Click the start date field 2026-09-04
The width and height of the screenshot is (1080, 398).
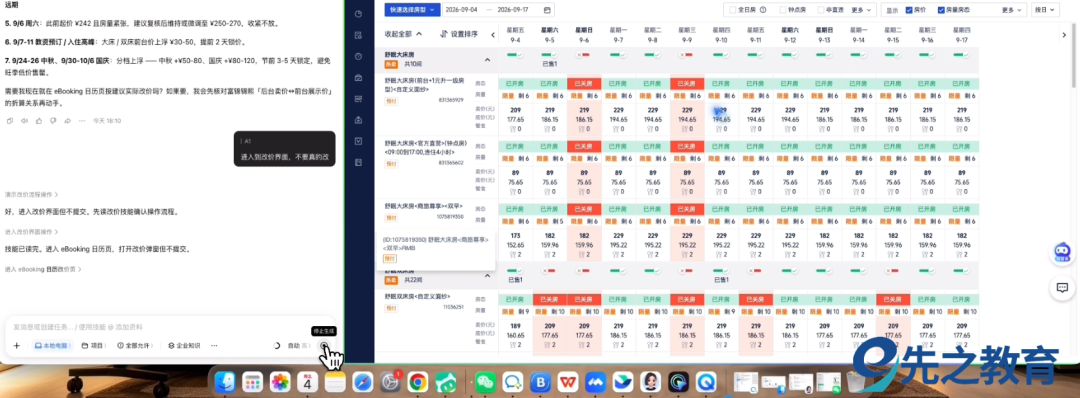point(461,10)
